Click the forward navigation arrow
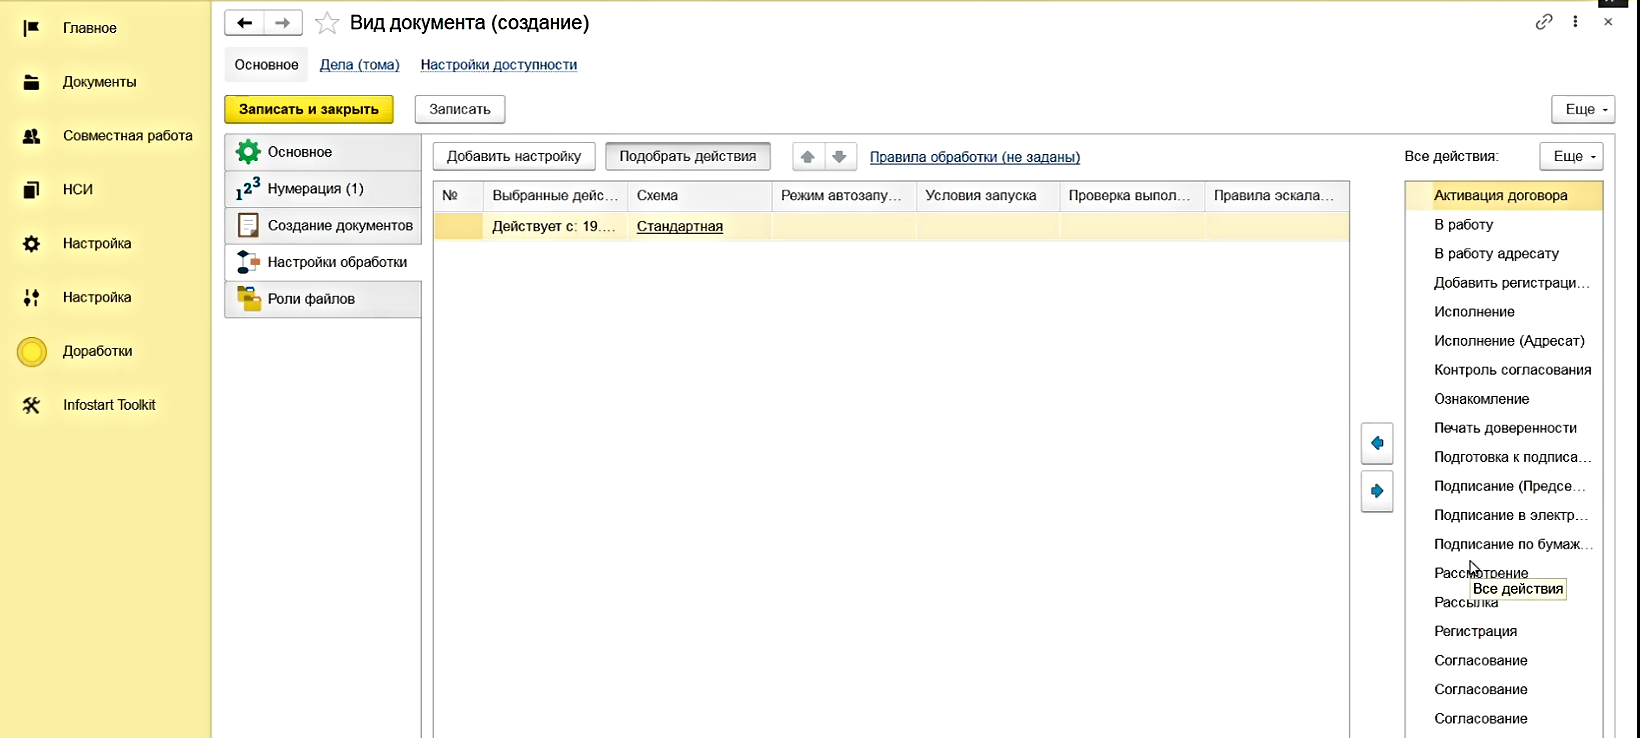1640x738 pixels. pos(283,23)
